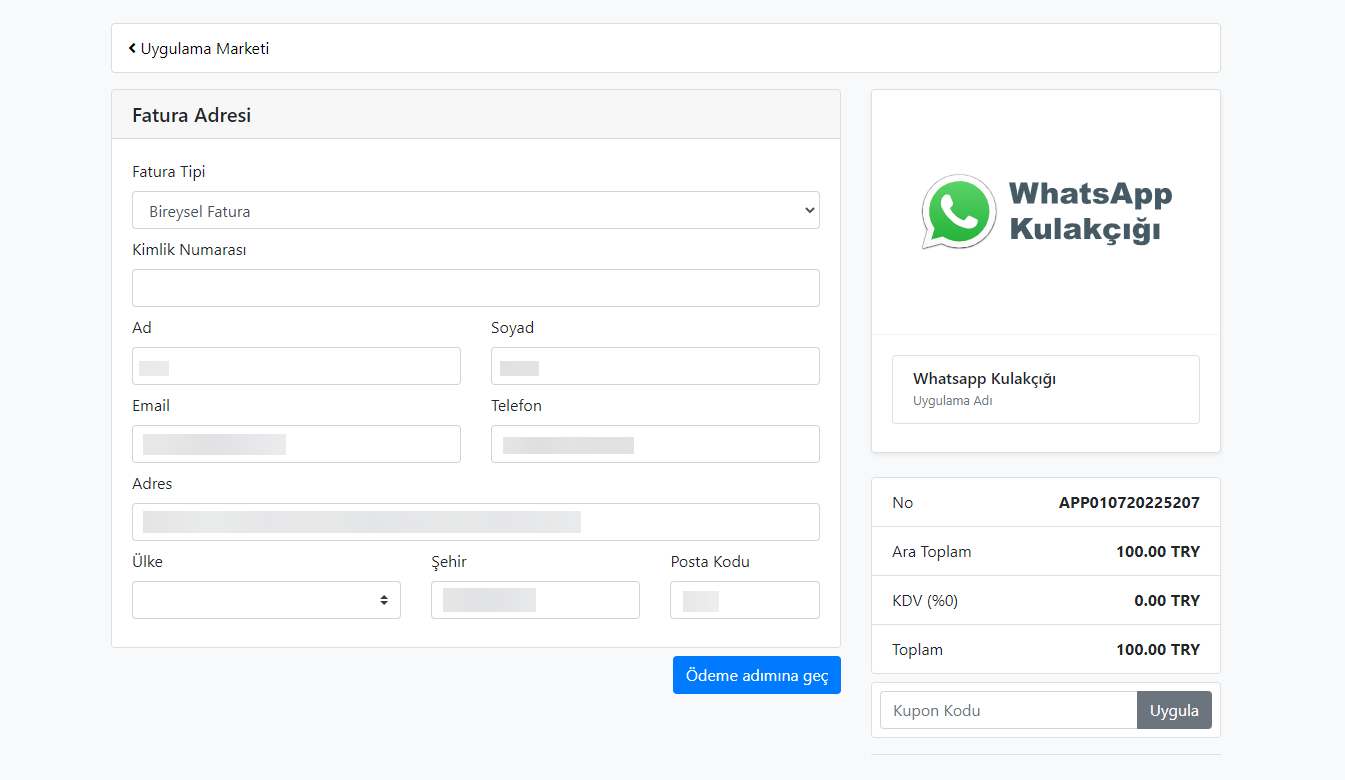Click the KDV amount 0.00 TRY
Image resolution: width=1345 pixels, height=780 pixels.
point(1167,600)
